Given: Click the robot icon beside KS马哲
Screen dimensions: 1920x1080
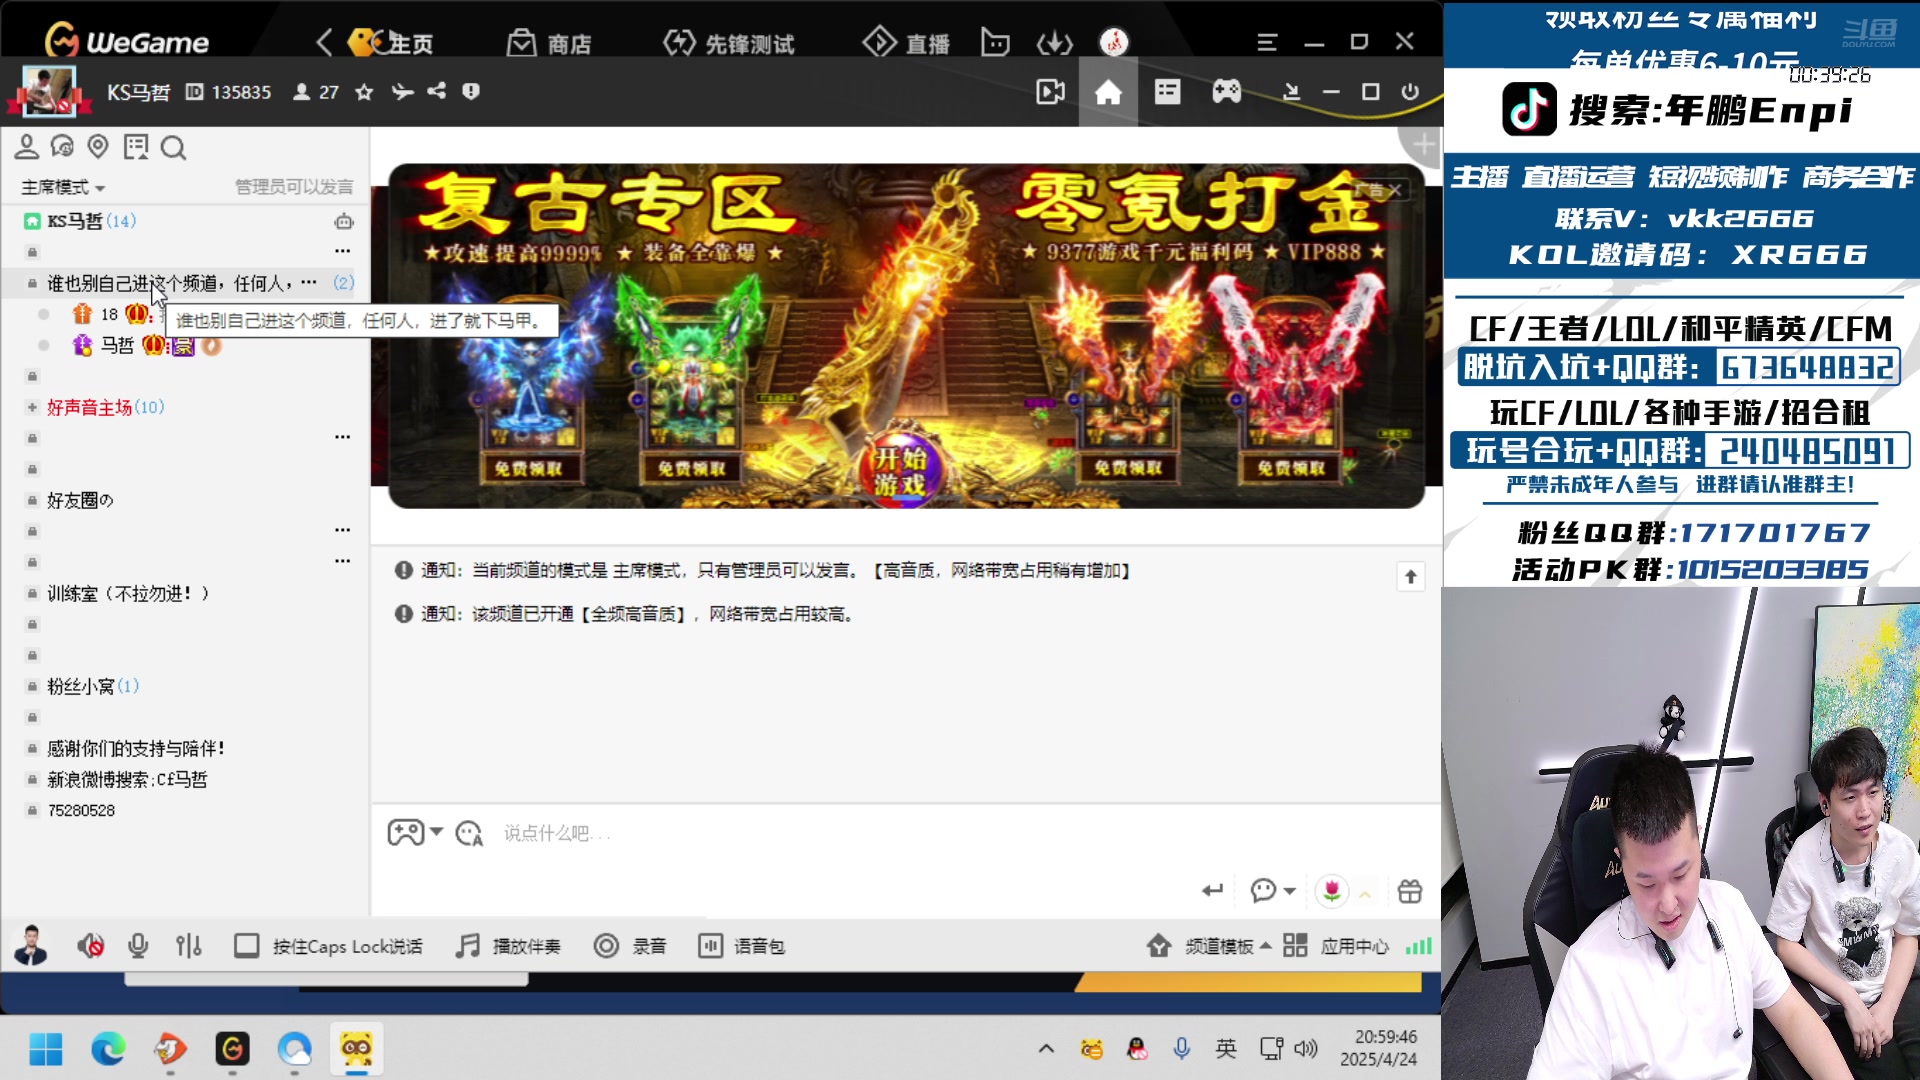Looking at the screenshot, I should pyautogui.click(x=344, y=221).
